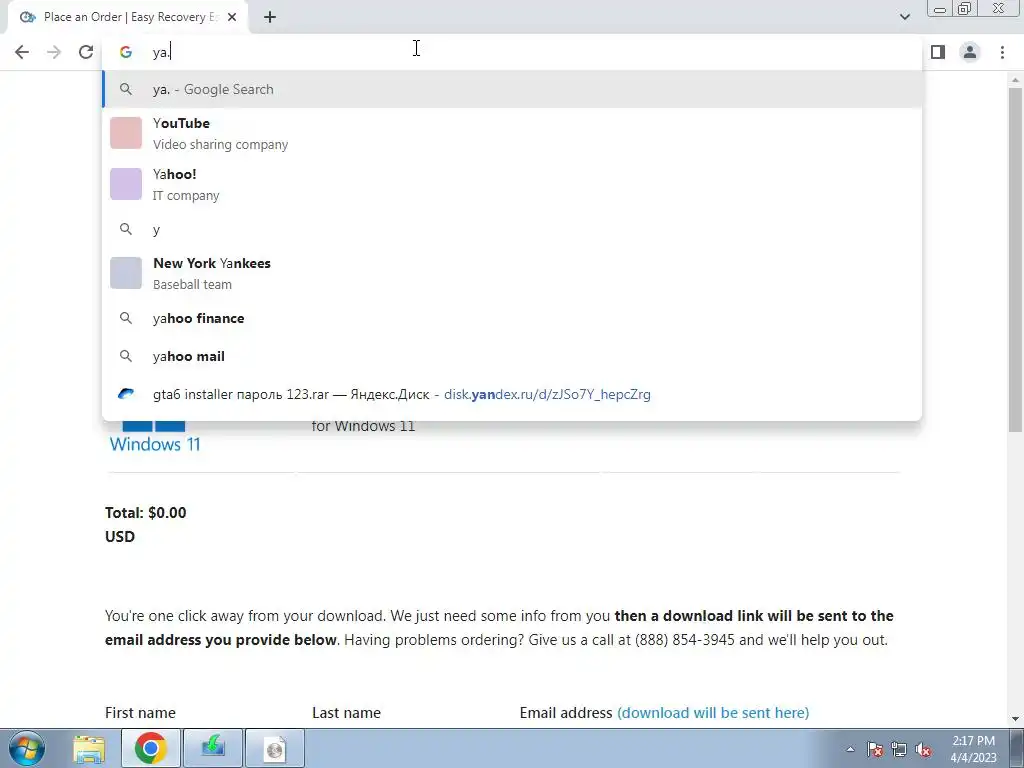The image size is (1024, 768).
Task: Choose New York Yankees suggestion
Action: 512,273
